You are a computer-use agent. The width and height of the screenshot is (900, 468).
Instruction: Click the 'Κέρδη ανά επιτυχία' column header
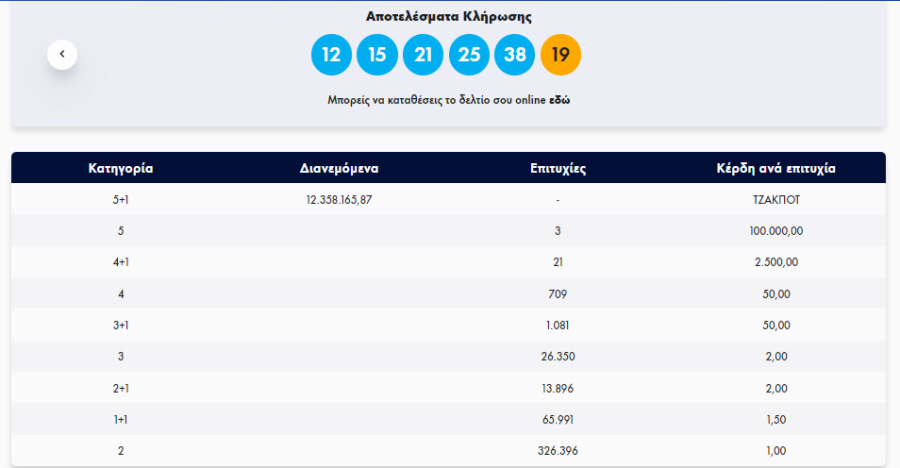tap(776, 168)
